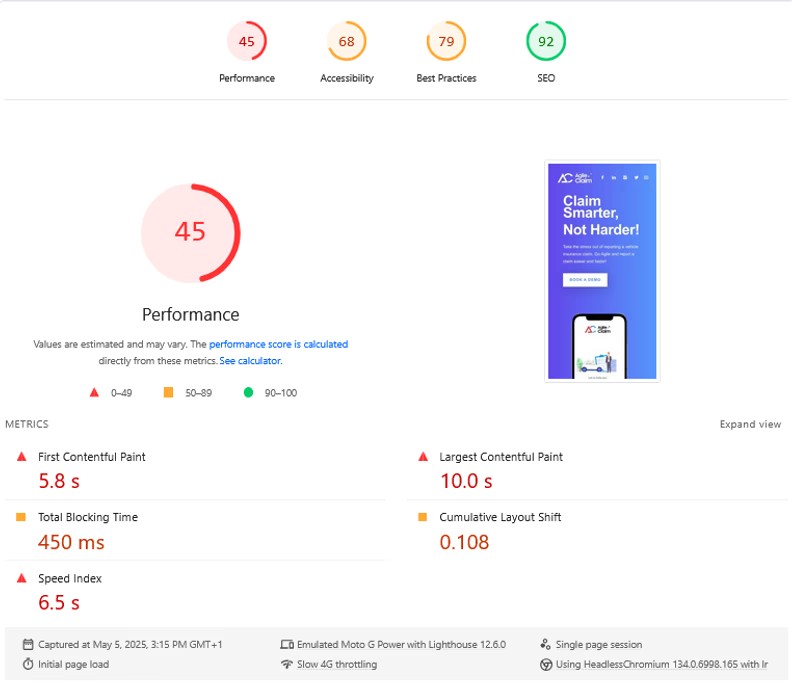Click the device icon beside Emulated Moto G Power
This screenshot has height=688, width=792.
[x=287, y=644]
